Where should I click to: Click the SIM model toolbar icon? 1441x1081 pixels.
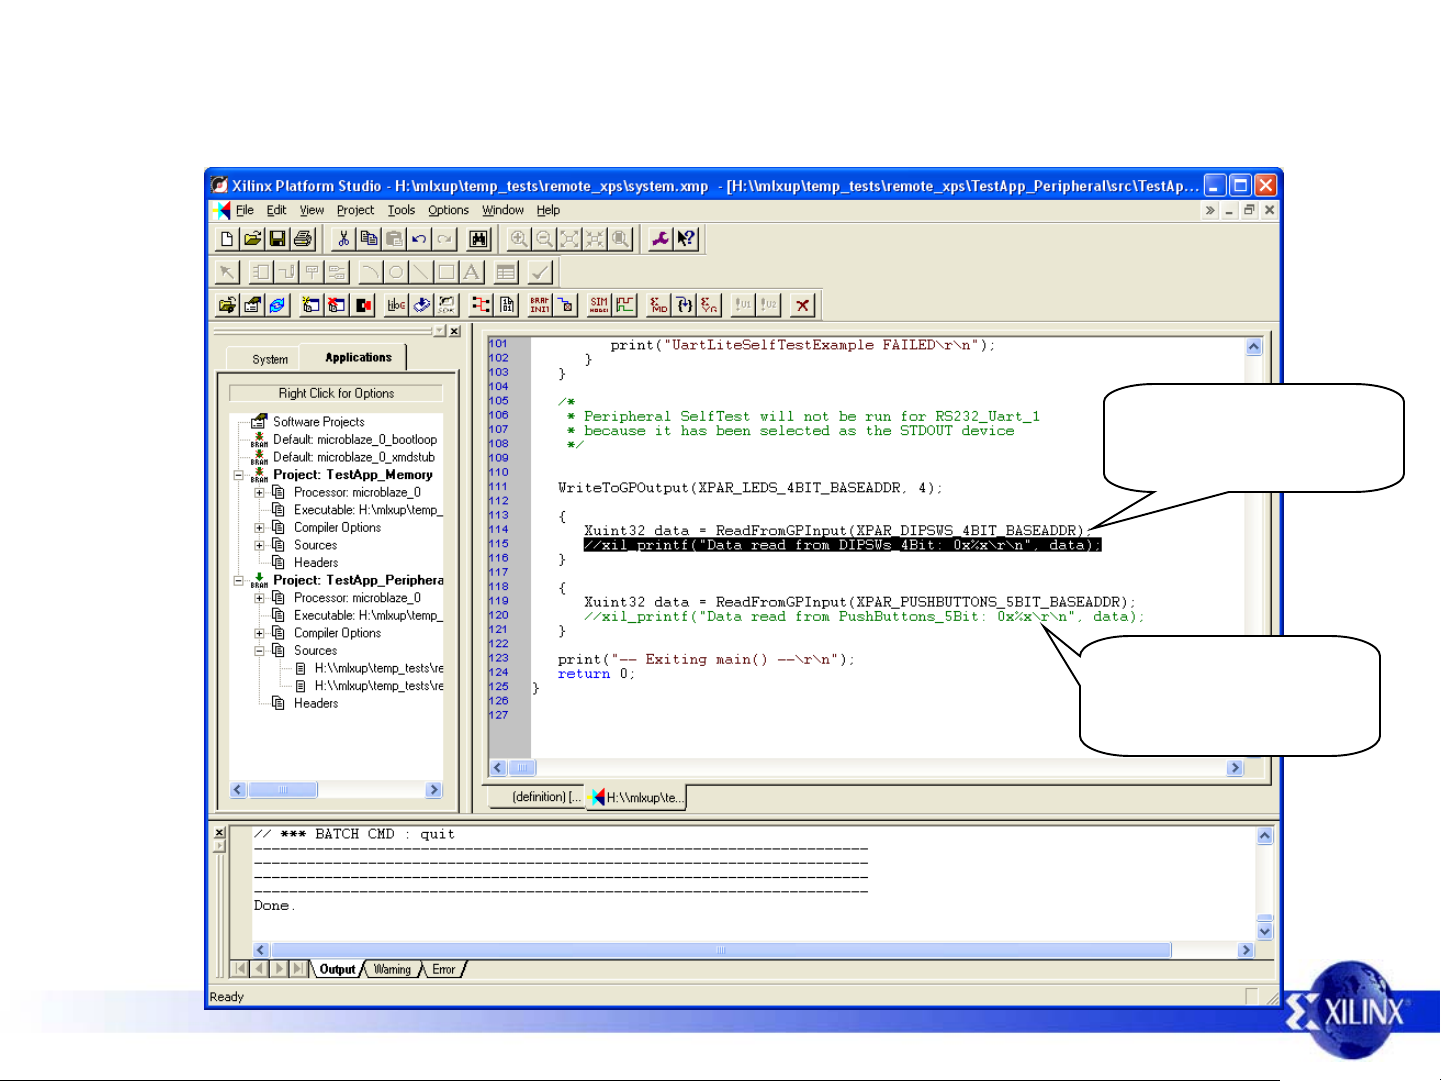pos(599,305)
